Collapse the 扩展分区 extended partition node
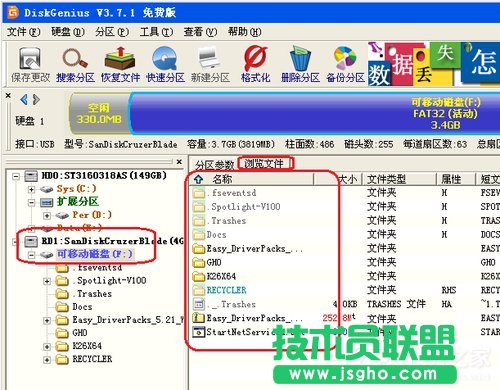Image resolution: width=500 pixels, height=390 pixels. tap(31, 202)
